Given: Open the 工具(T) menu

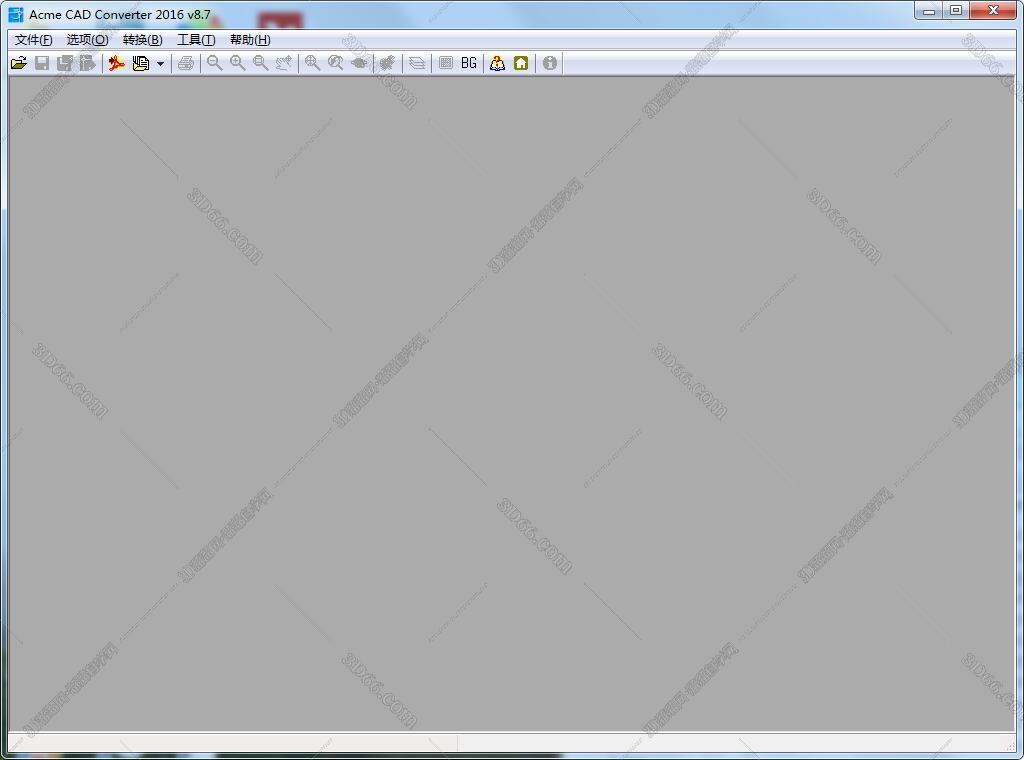Looking at the screenshot, I should [196, 40].
